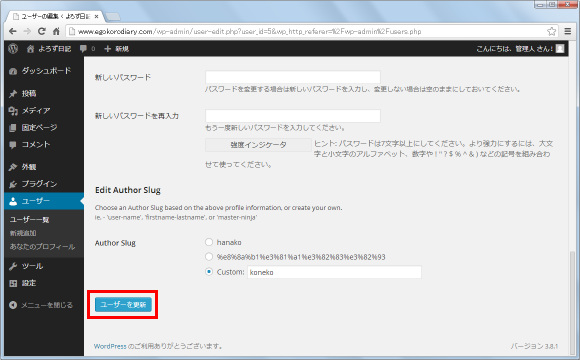Close the ユーザーの編集 browser tab

point(96,16)
